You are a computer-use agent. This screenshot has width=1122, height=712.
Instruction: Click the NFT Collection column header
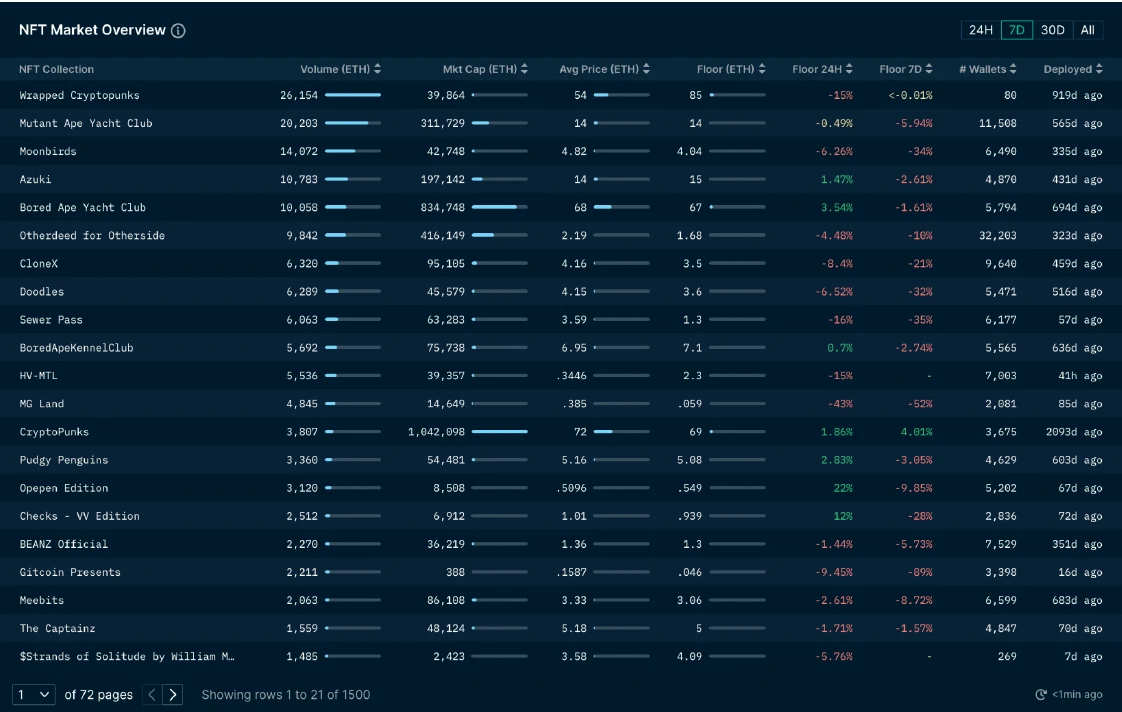(x=57, y=69)
